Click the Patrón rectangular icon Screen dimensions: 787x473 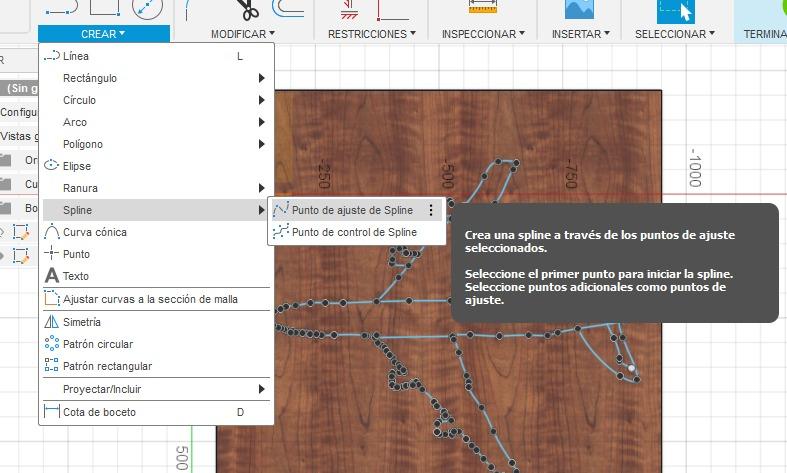click(x=52, y=365)
